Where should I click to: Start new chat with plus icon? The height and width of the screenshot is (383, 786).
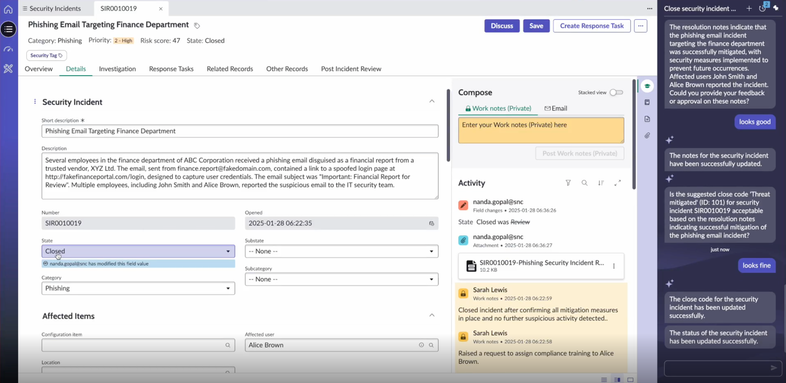click(749, 8)
